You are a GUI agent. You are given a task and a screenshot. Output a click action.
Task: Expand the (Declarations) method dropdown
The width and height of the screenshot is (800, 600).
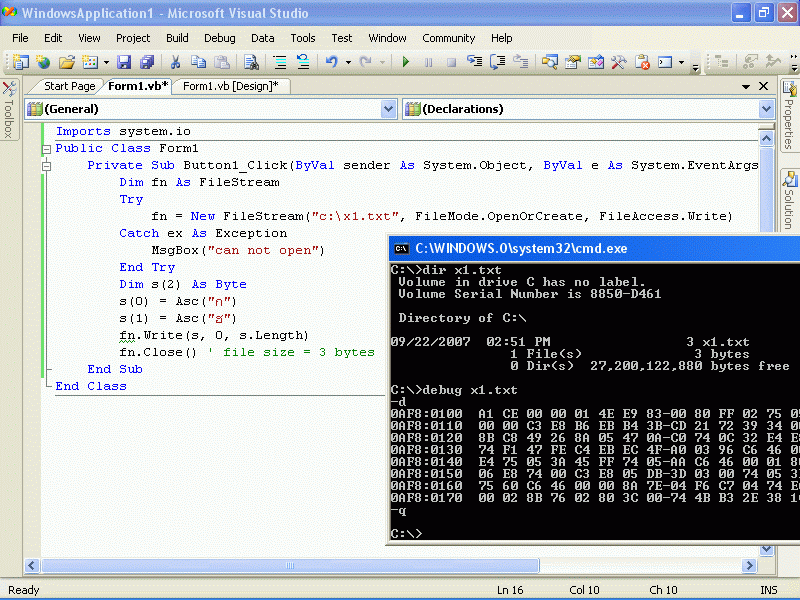click(766, 109)
